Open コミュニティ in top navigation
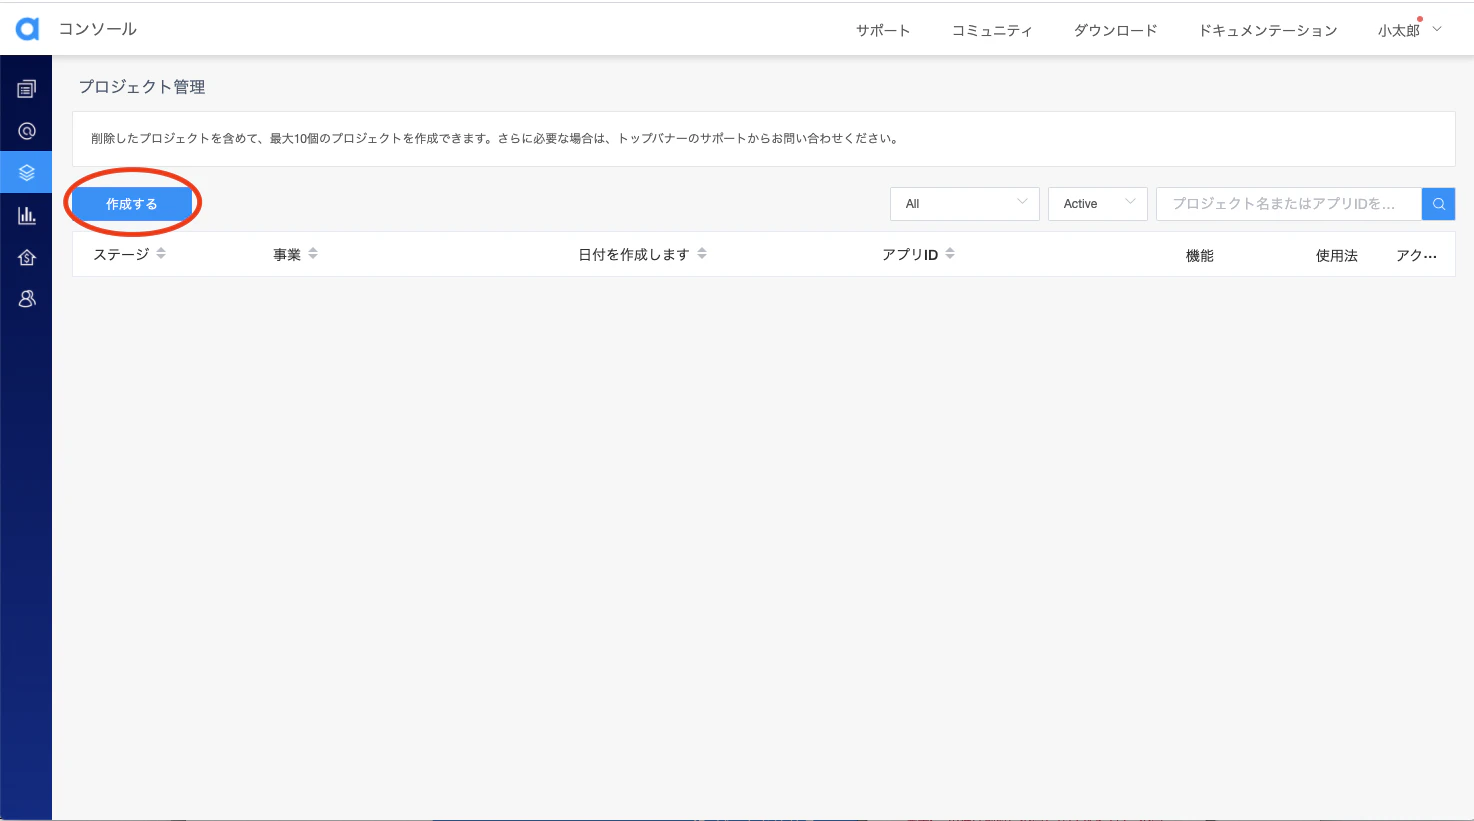This screenshot has width=1474, height=821. 992,31
